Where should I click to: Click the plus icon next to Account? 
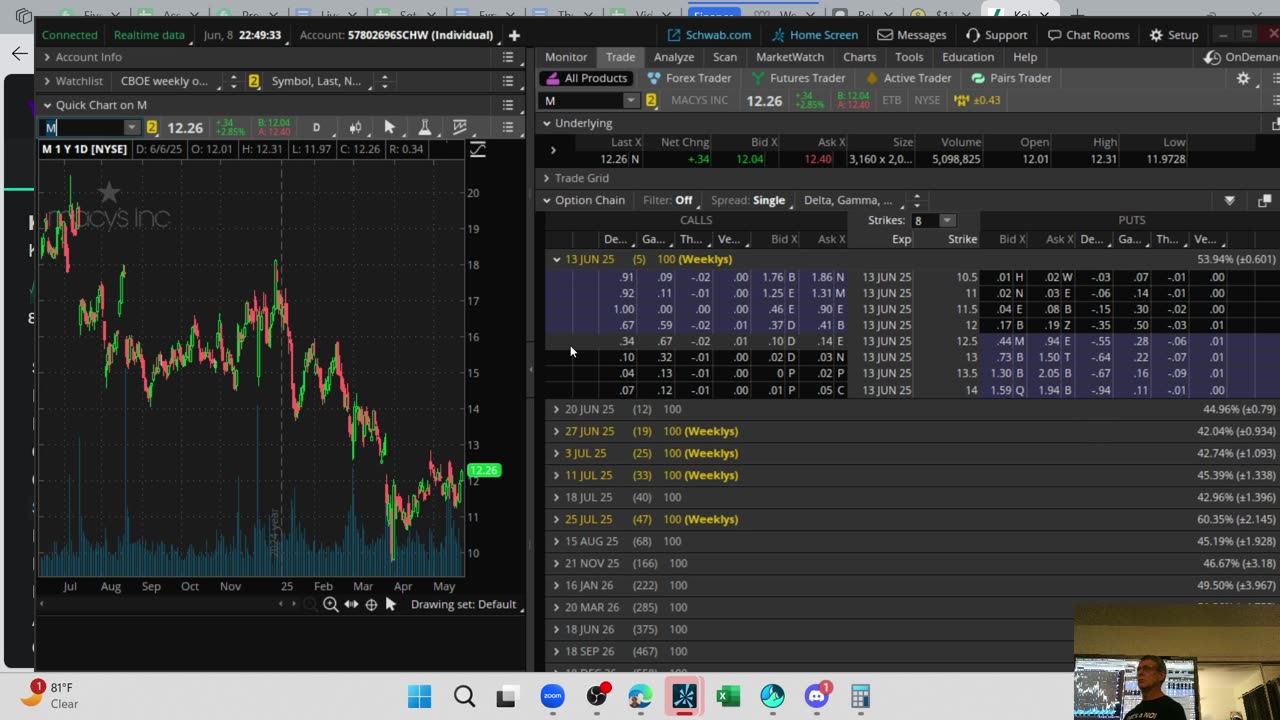tap(514, 35)
